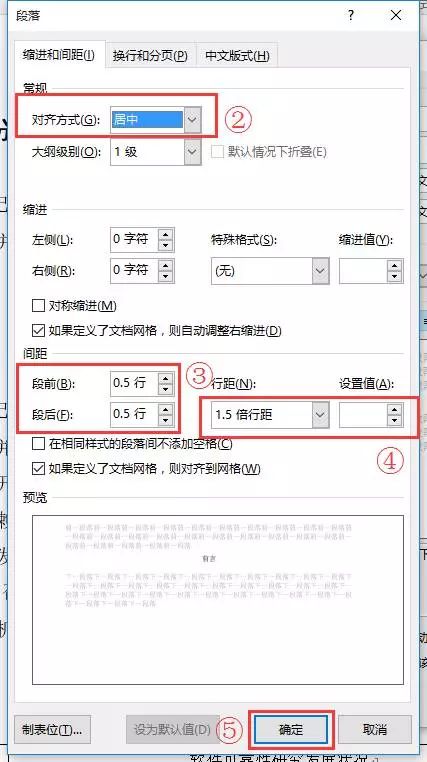Decrease 设置值 with down arrow

coord(395,420)
